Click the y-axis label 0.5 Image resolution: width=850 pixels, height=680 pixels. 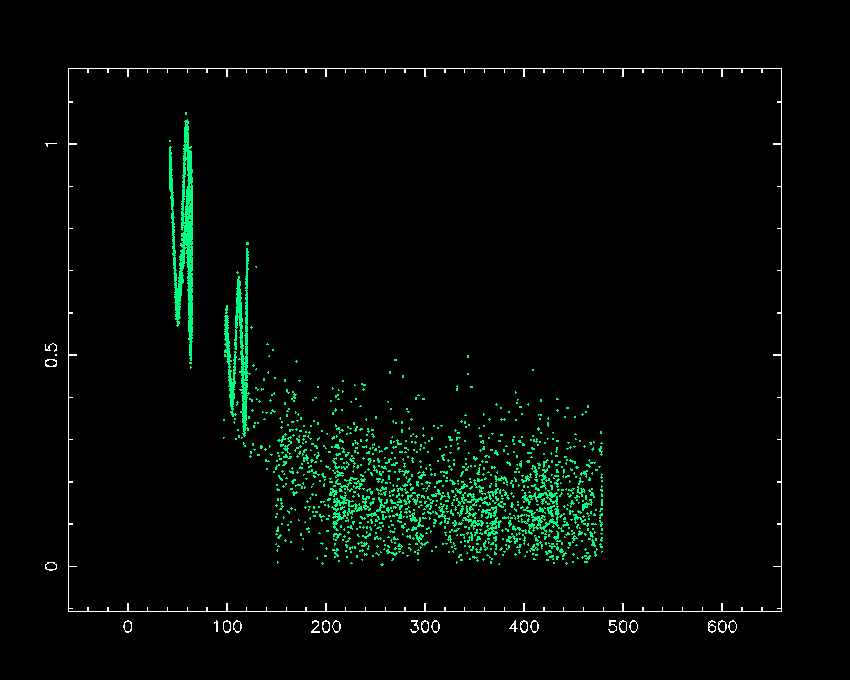point(51,355)
